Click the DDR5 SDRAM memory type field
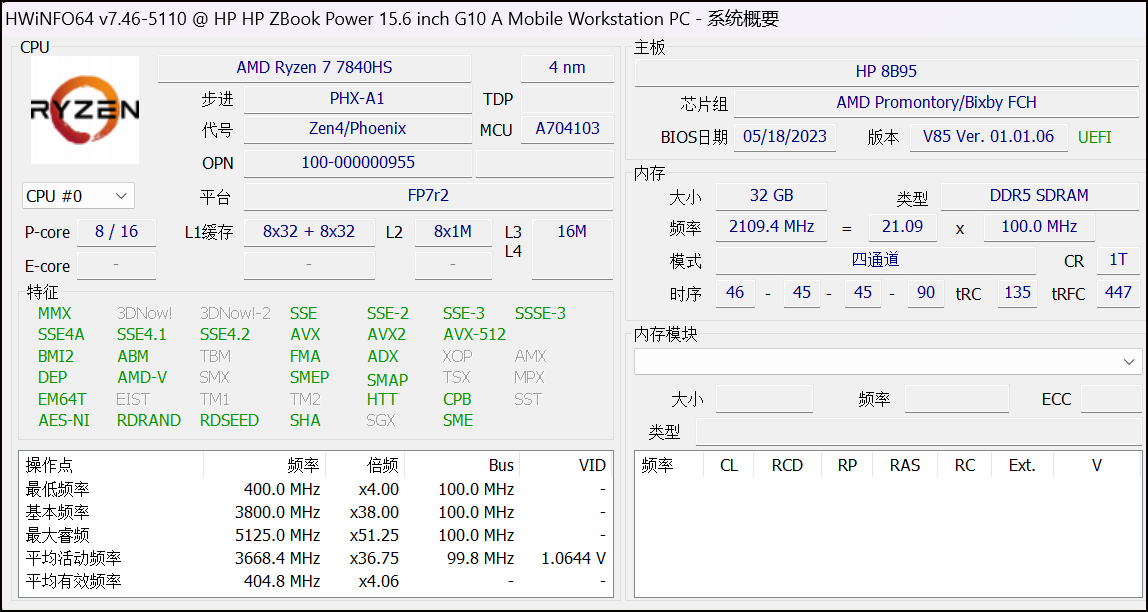 click(1038, 196)
